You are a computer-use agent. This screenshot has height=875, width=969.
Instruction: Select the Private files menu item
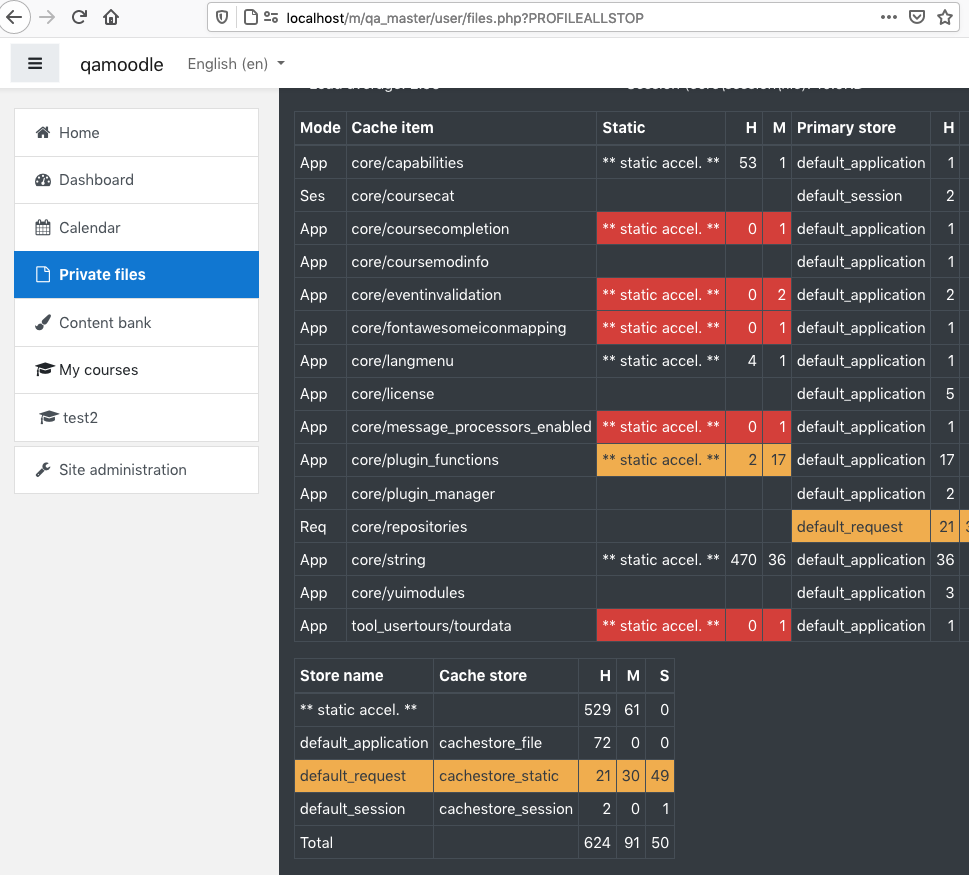137,274
